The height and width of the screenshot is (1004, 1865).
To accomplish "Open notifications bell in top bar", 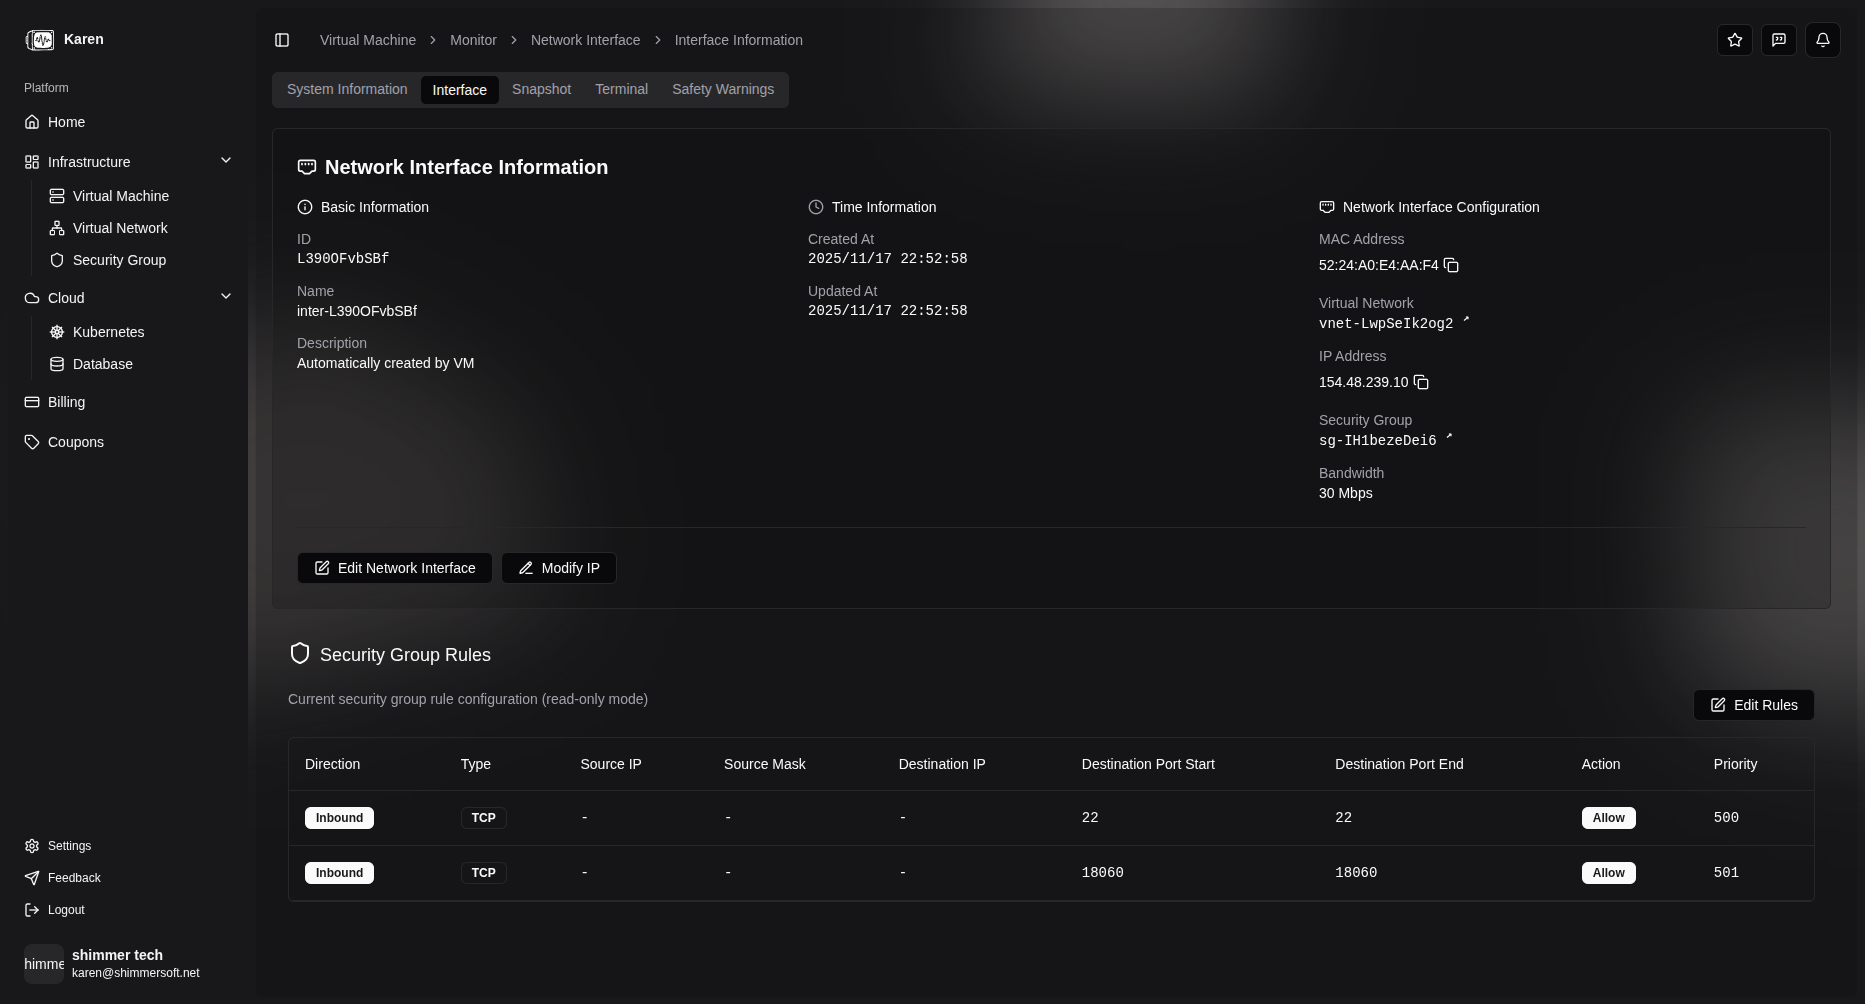I will point(1822,40).
